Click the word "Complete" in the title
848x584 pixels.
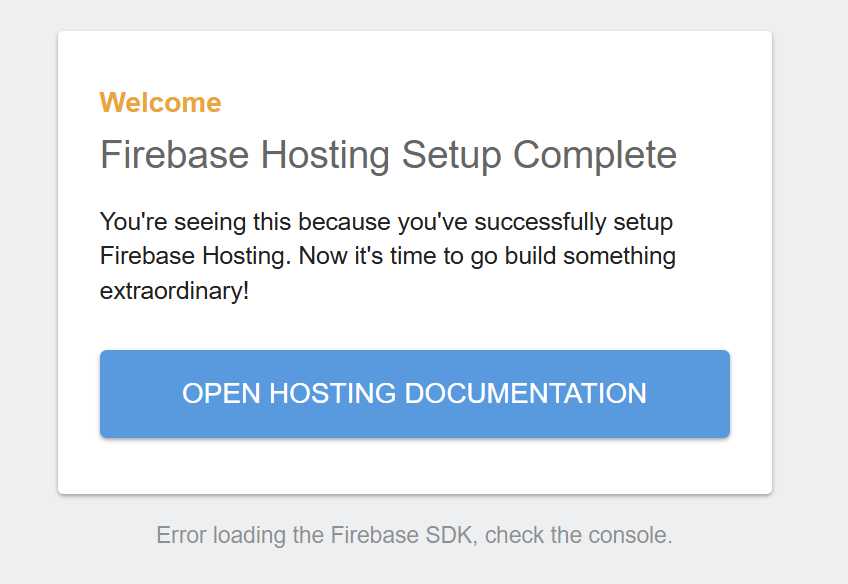click(594, 155)
